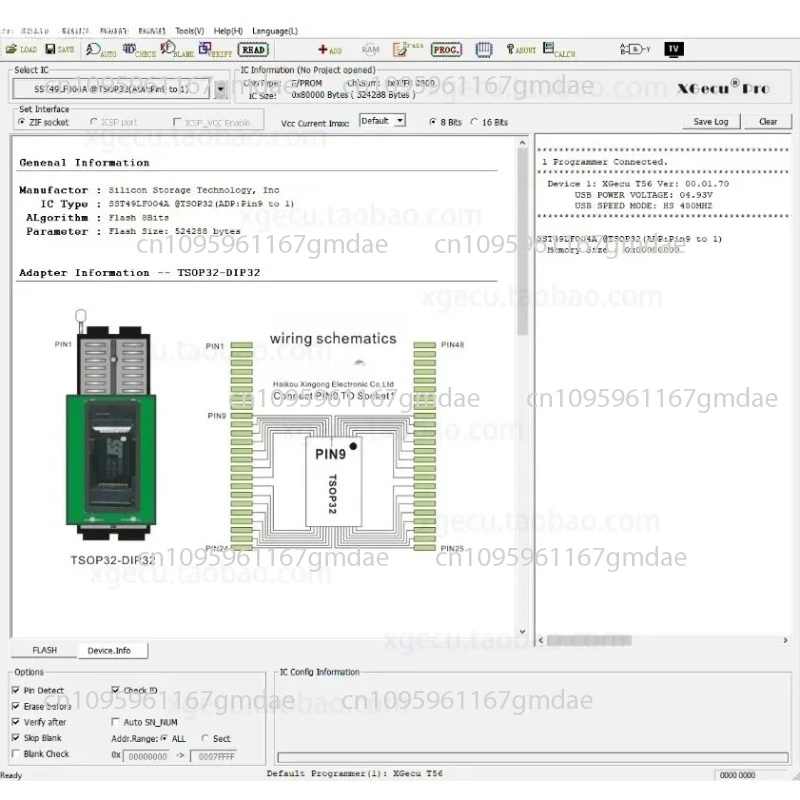This screenshot has width=800, height=800.
Task: Click the XGecu Pro logo
Action: coord(723,88)
